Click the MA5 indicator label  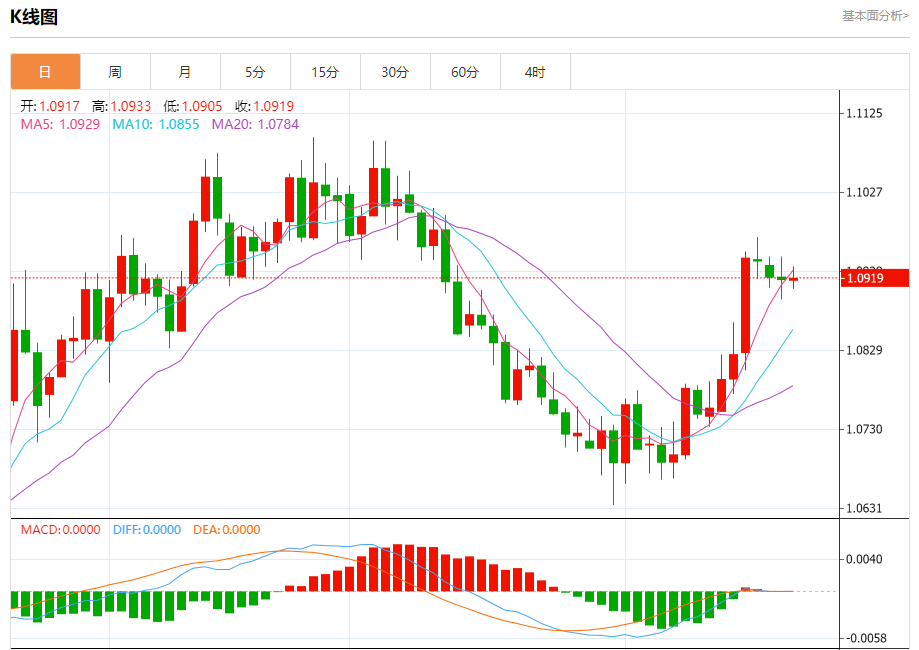pyautogui.click(x=60, y=124)
